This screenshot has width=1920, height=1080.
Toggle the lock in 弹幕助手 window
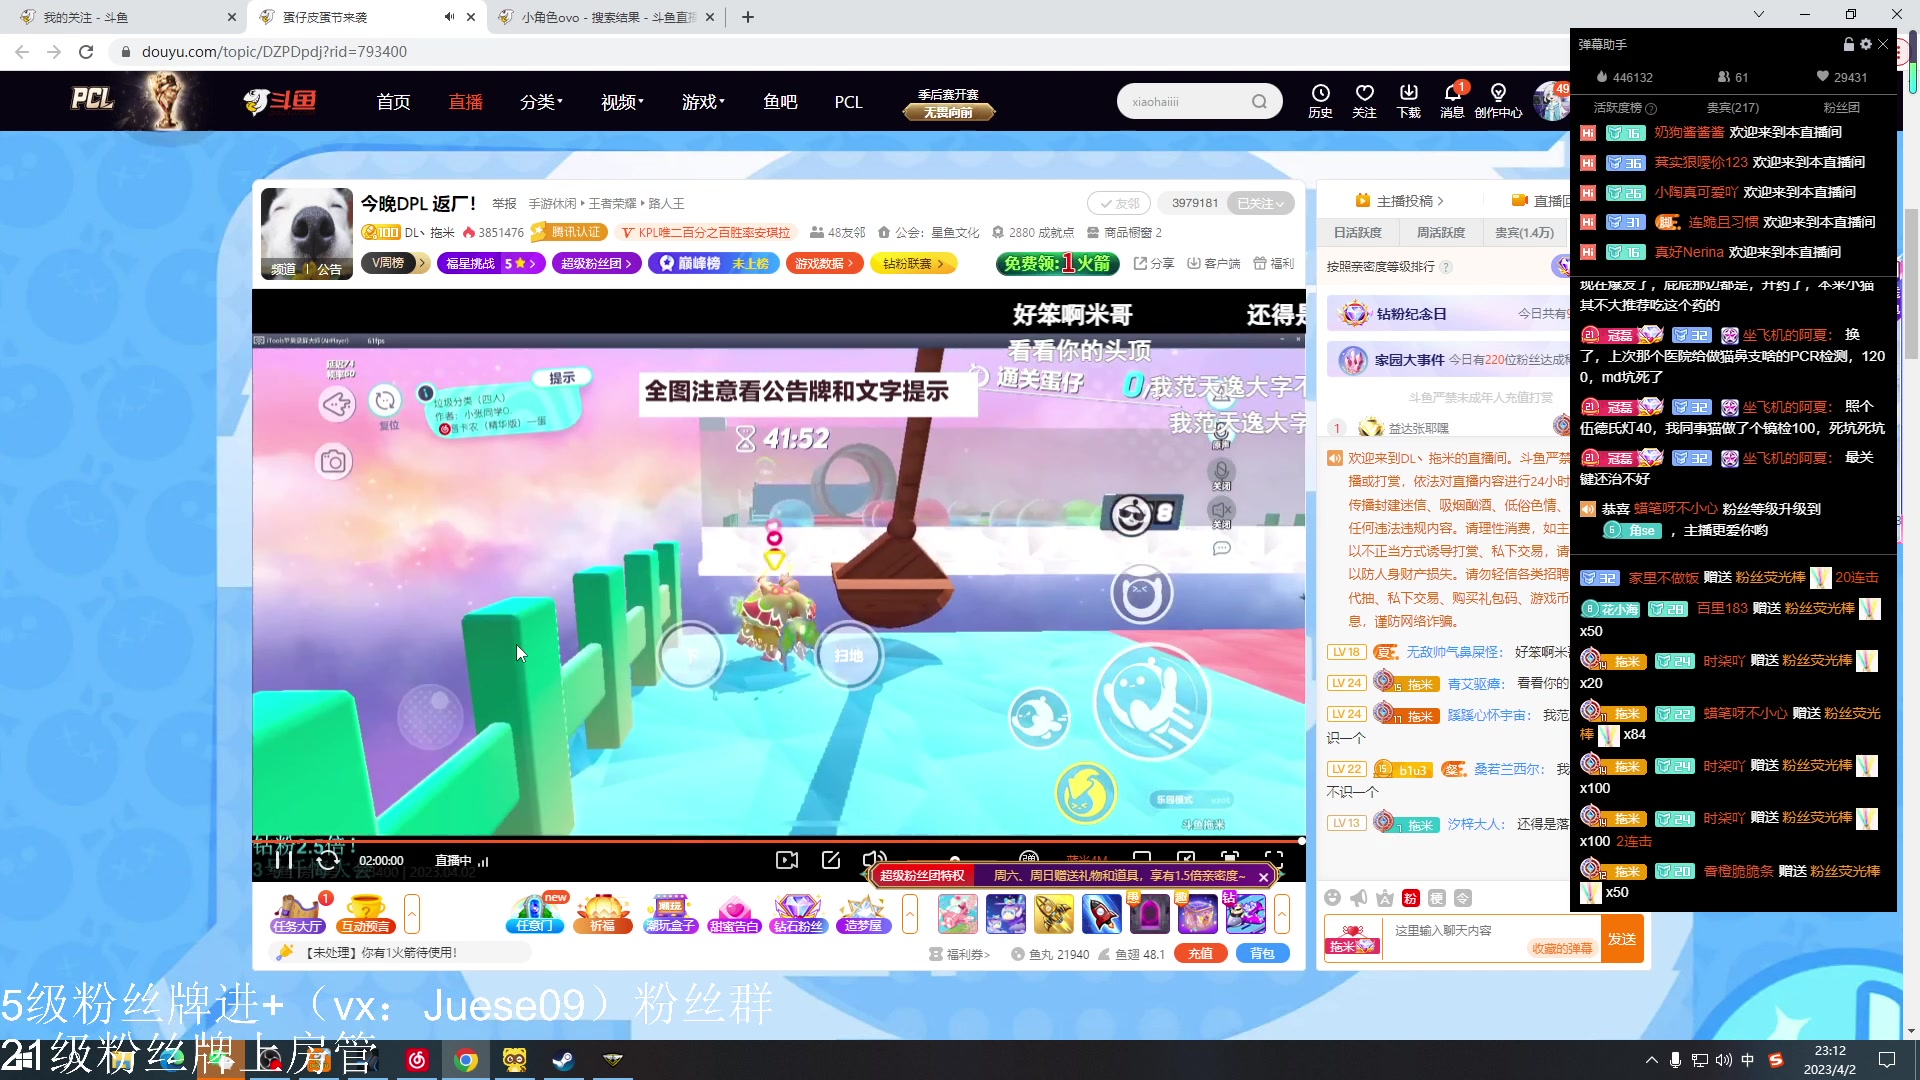(x=1849, y=44)
